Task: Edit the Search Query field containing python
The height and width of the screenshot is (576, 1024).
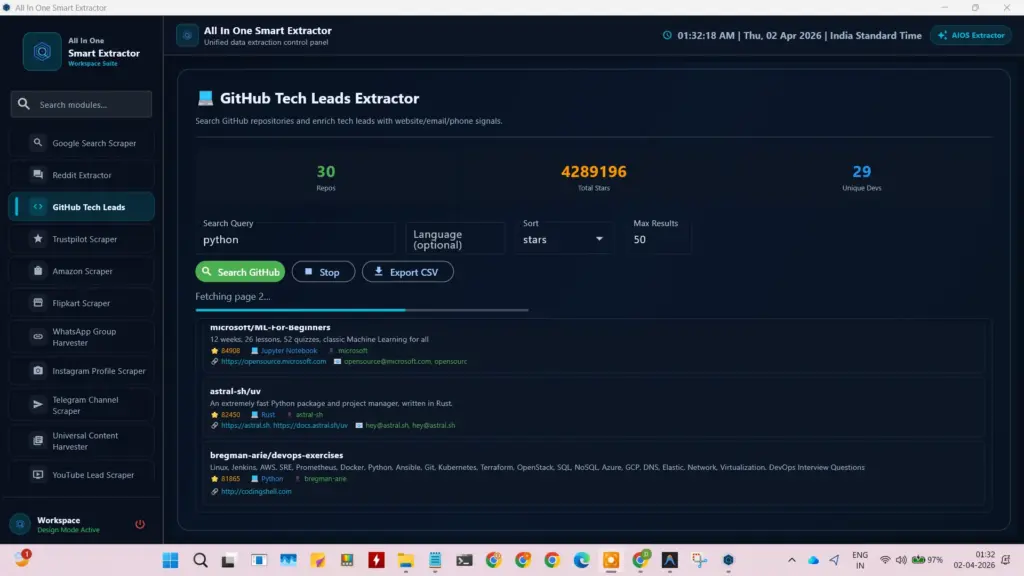Action: tap(295, 238)
